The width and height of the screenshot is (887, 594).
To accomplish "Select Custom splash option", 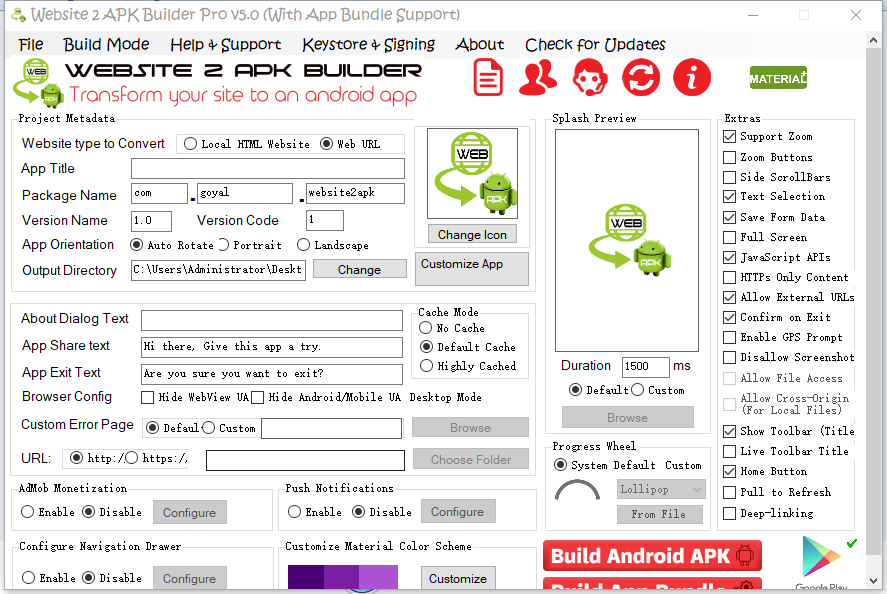I will [x=638, y=390].
